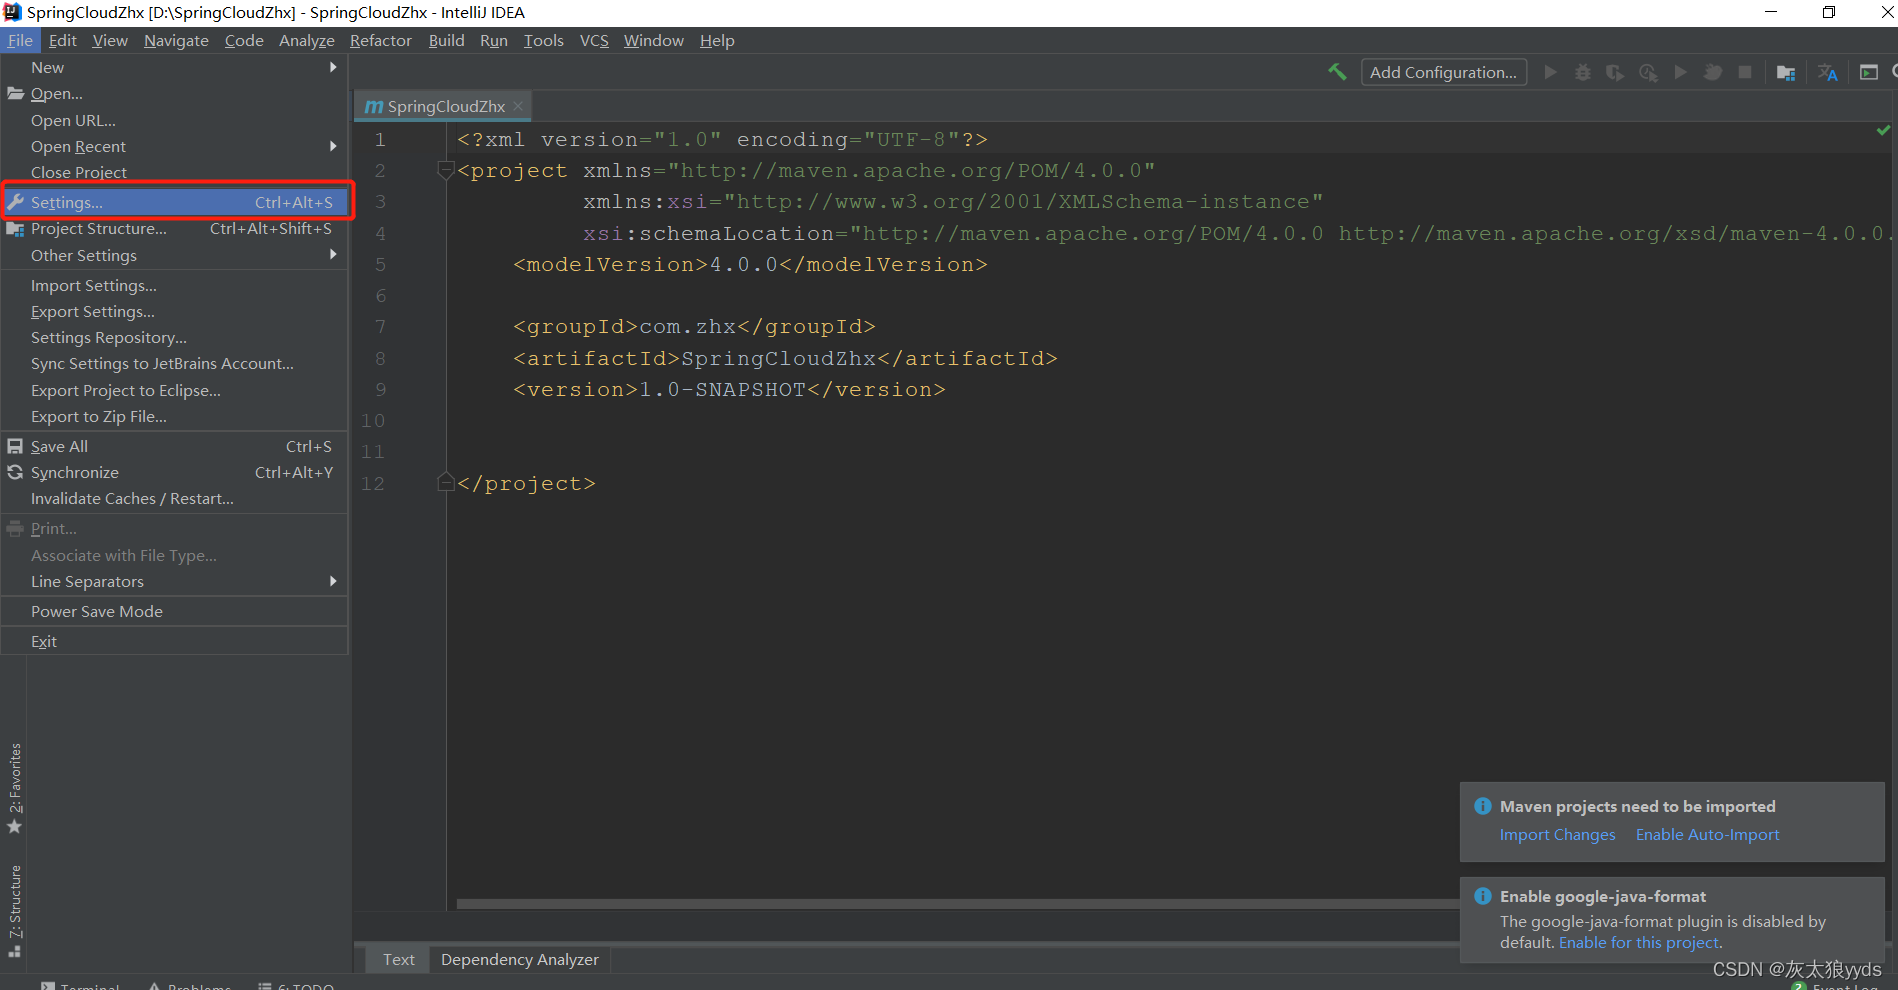The width and height of the screenshot is (1898, 990).
Task: Expand the Open Recent submenu
Action: click(x=175, y=146)
